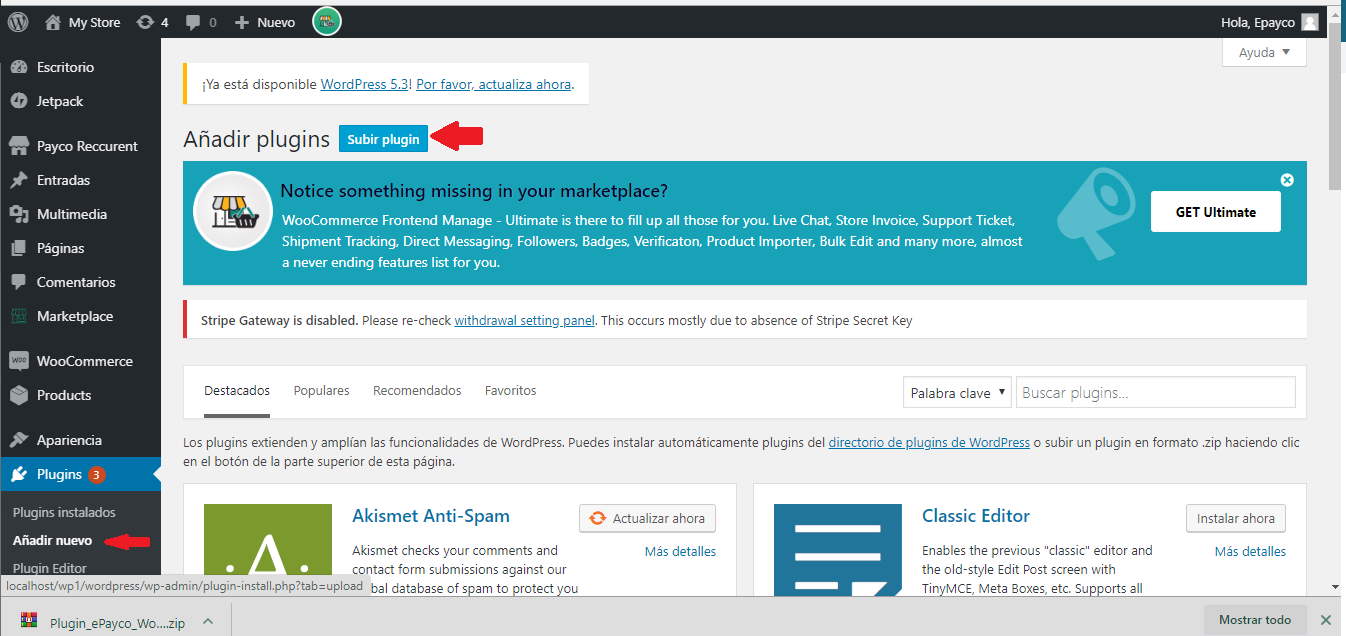Click the Jetpack sidebar icon
This screenshot has height=636, width=1346.
click(18, 101)
